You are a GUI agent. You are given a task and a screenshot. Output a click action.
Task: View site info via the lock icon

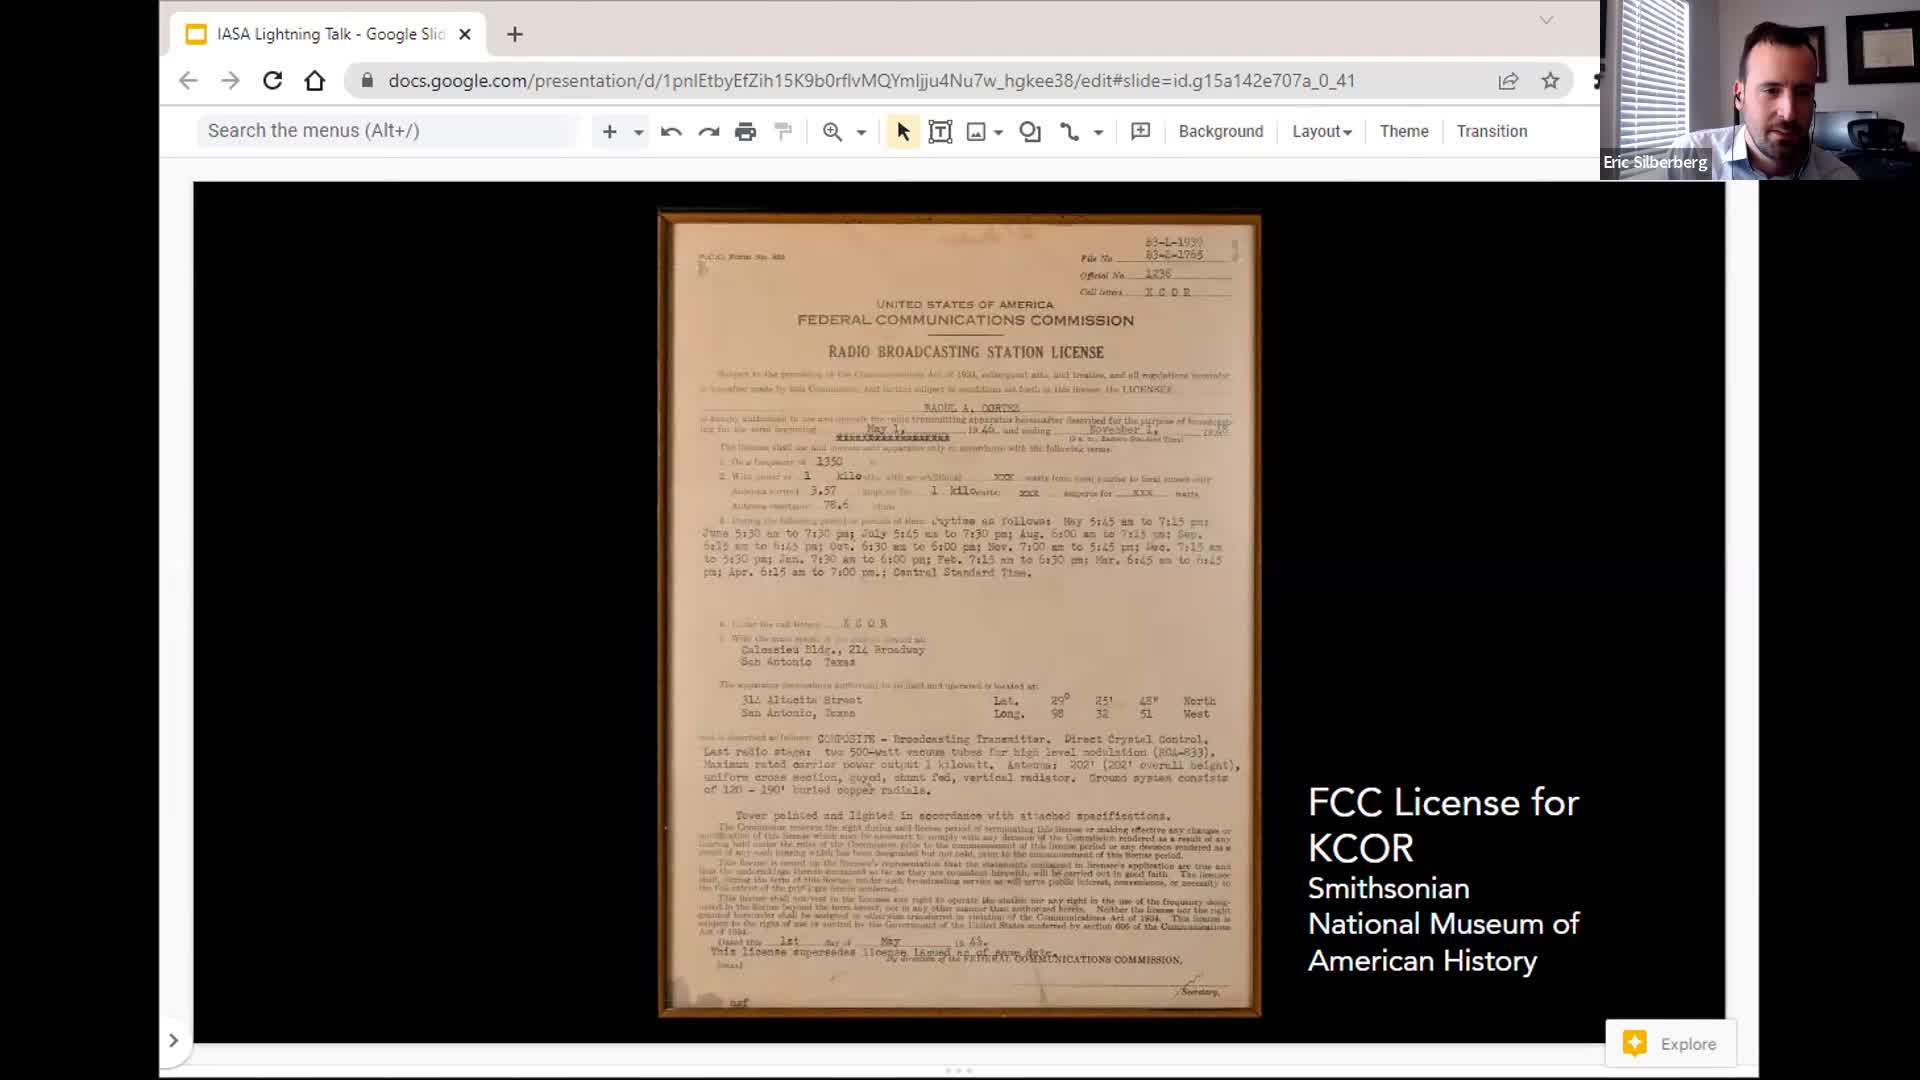[x=367, y=81]
